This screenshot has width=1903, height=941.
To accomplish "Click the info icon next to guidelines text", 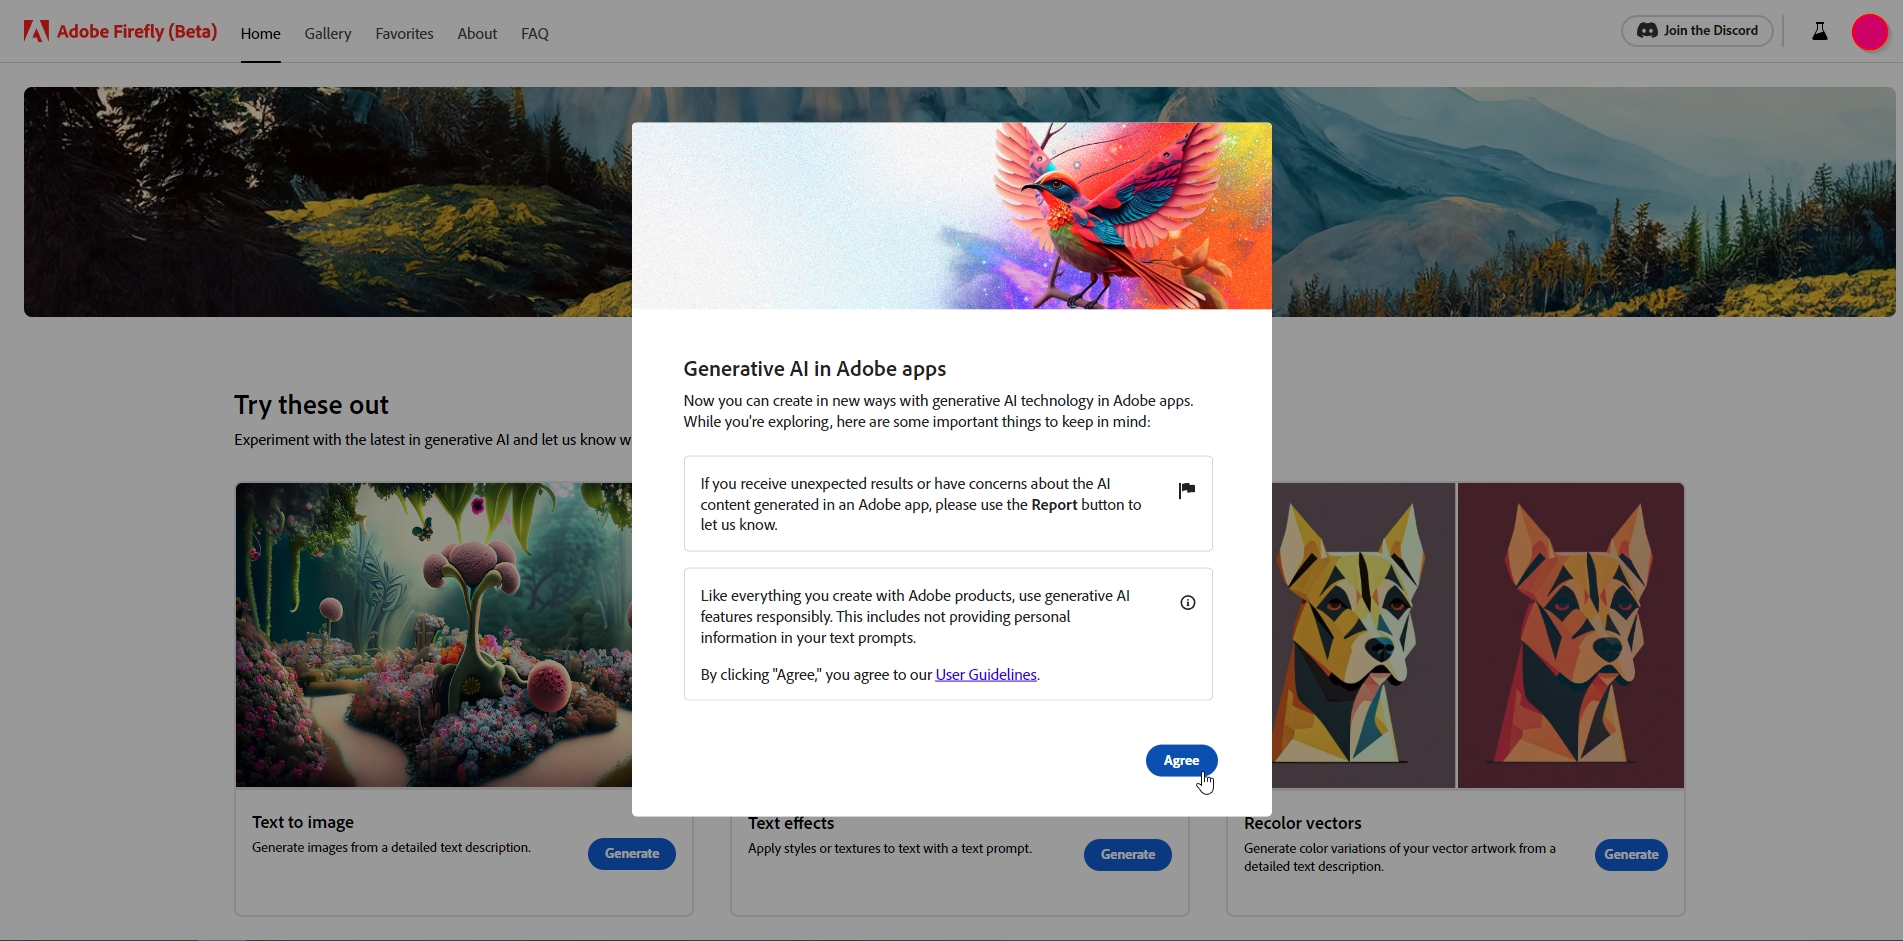I will tap(1187, 602).
